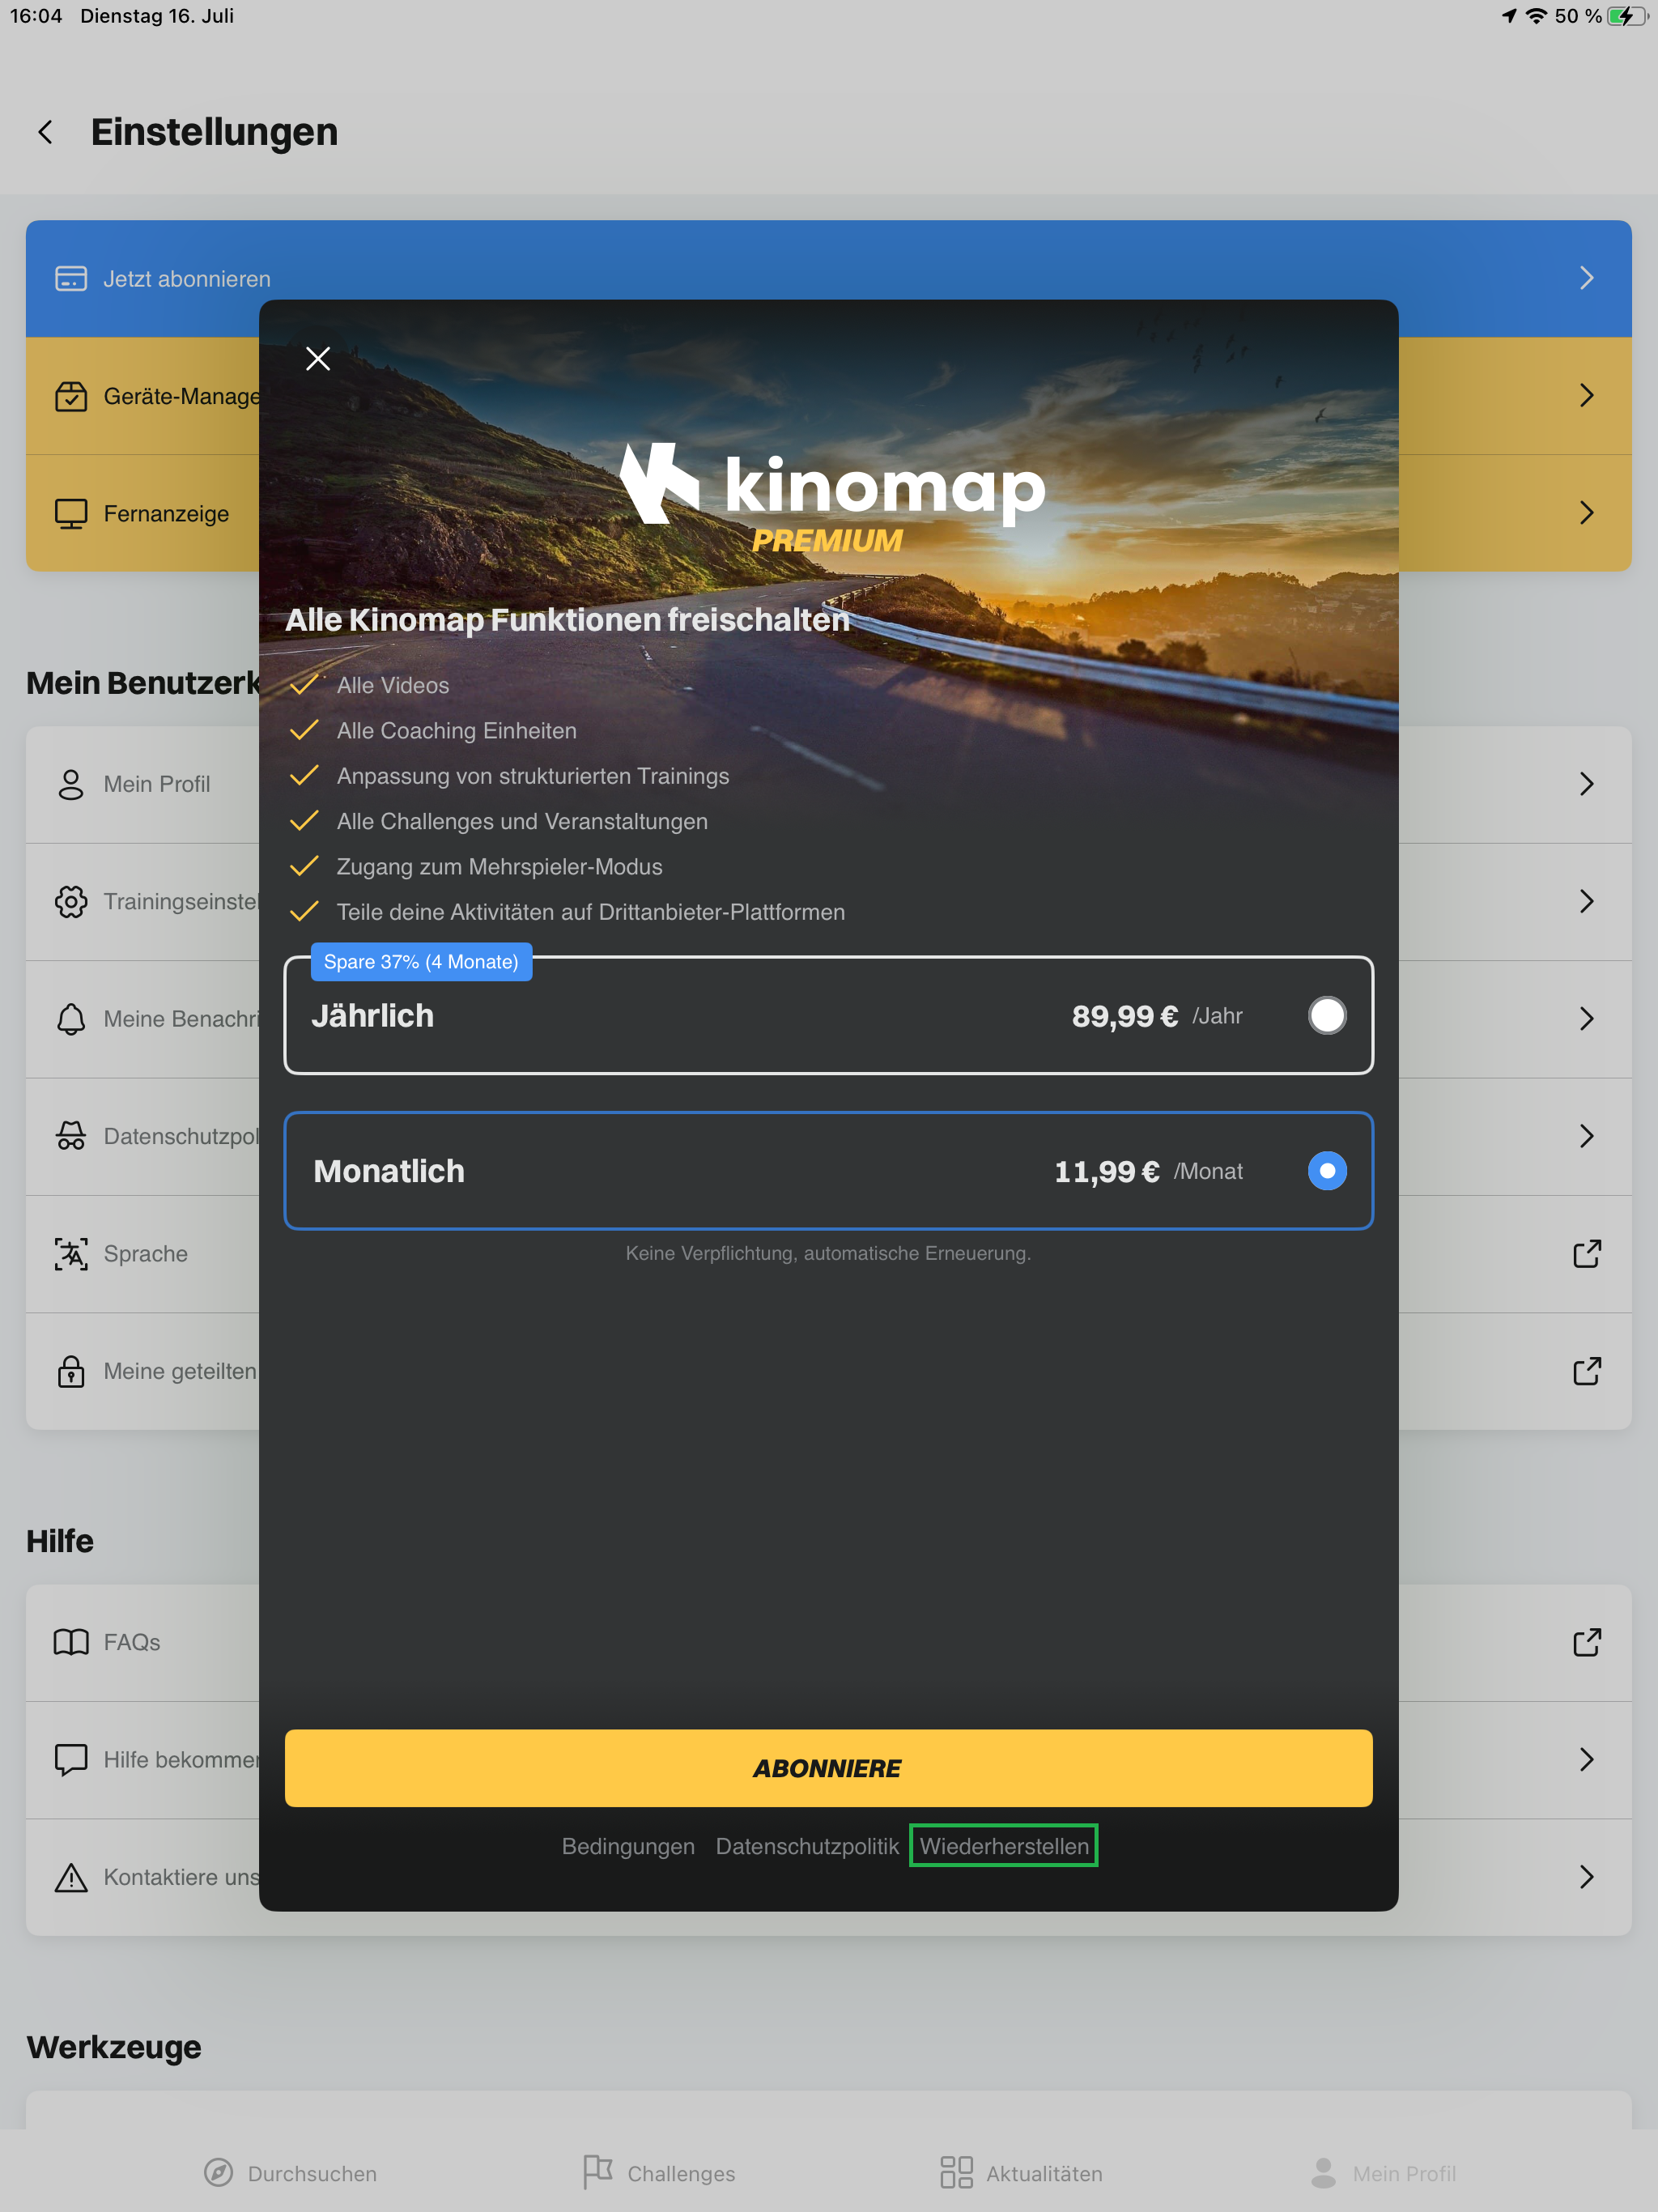Image resolution: width=1658 pixels, height=2212 pixels.
Task: Click the 'Fernanzeige' label
Action: (166, 514)
